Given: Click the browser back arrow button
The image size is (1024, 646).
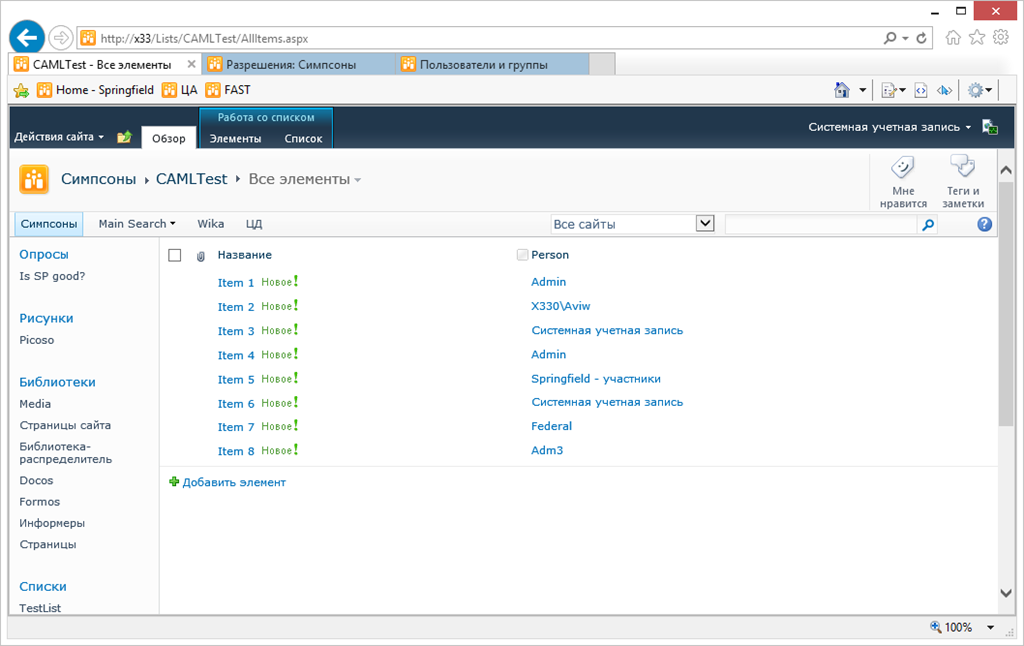Looking at the screenshot, I should coord(27,37).
